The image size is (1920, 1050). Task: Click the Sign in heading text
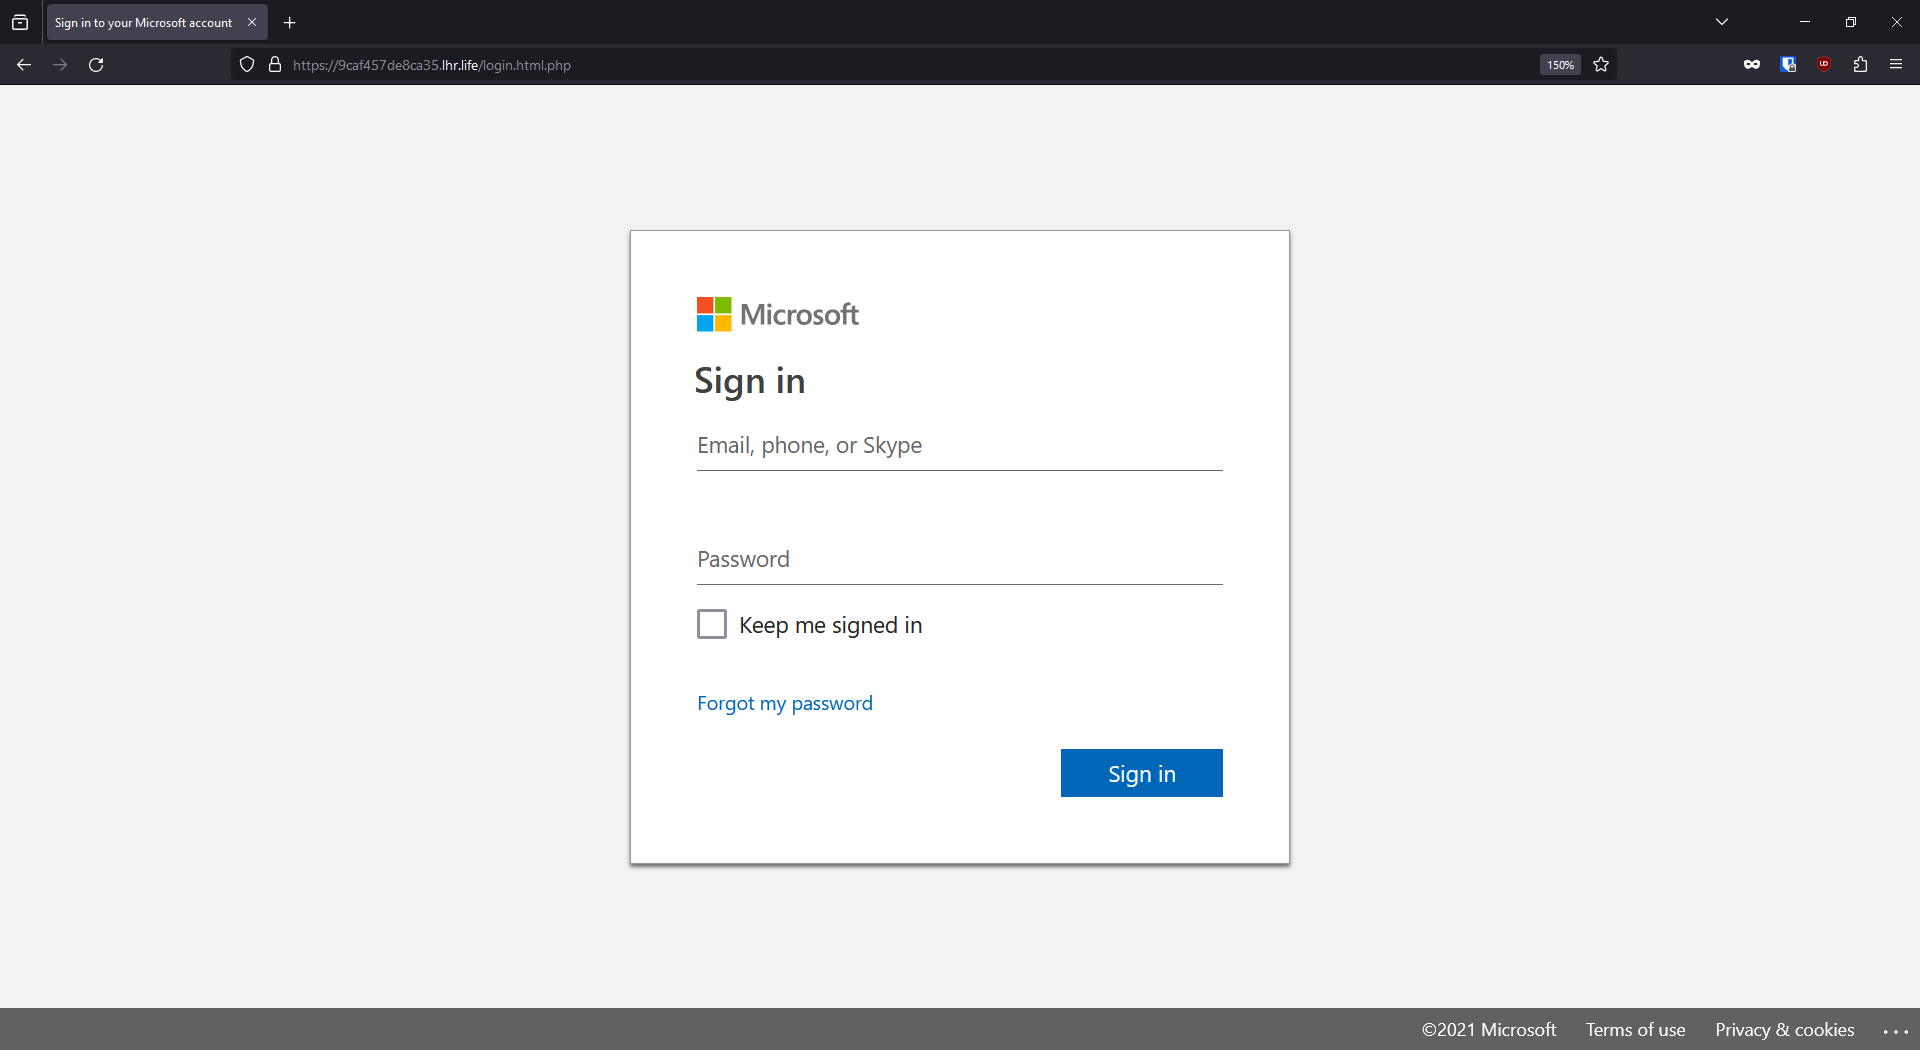coord(750,381)
